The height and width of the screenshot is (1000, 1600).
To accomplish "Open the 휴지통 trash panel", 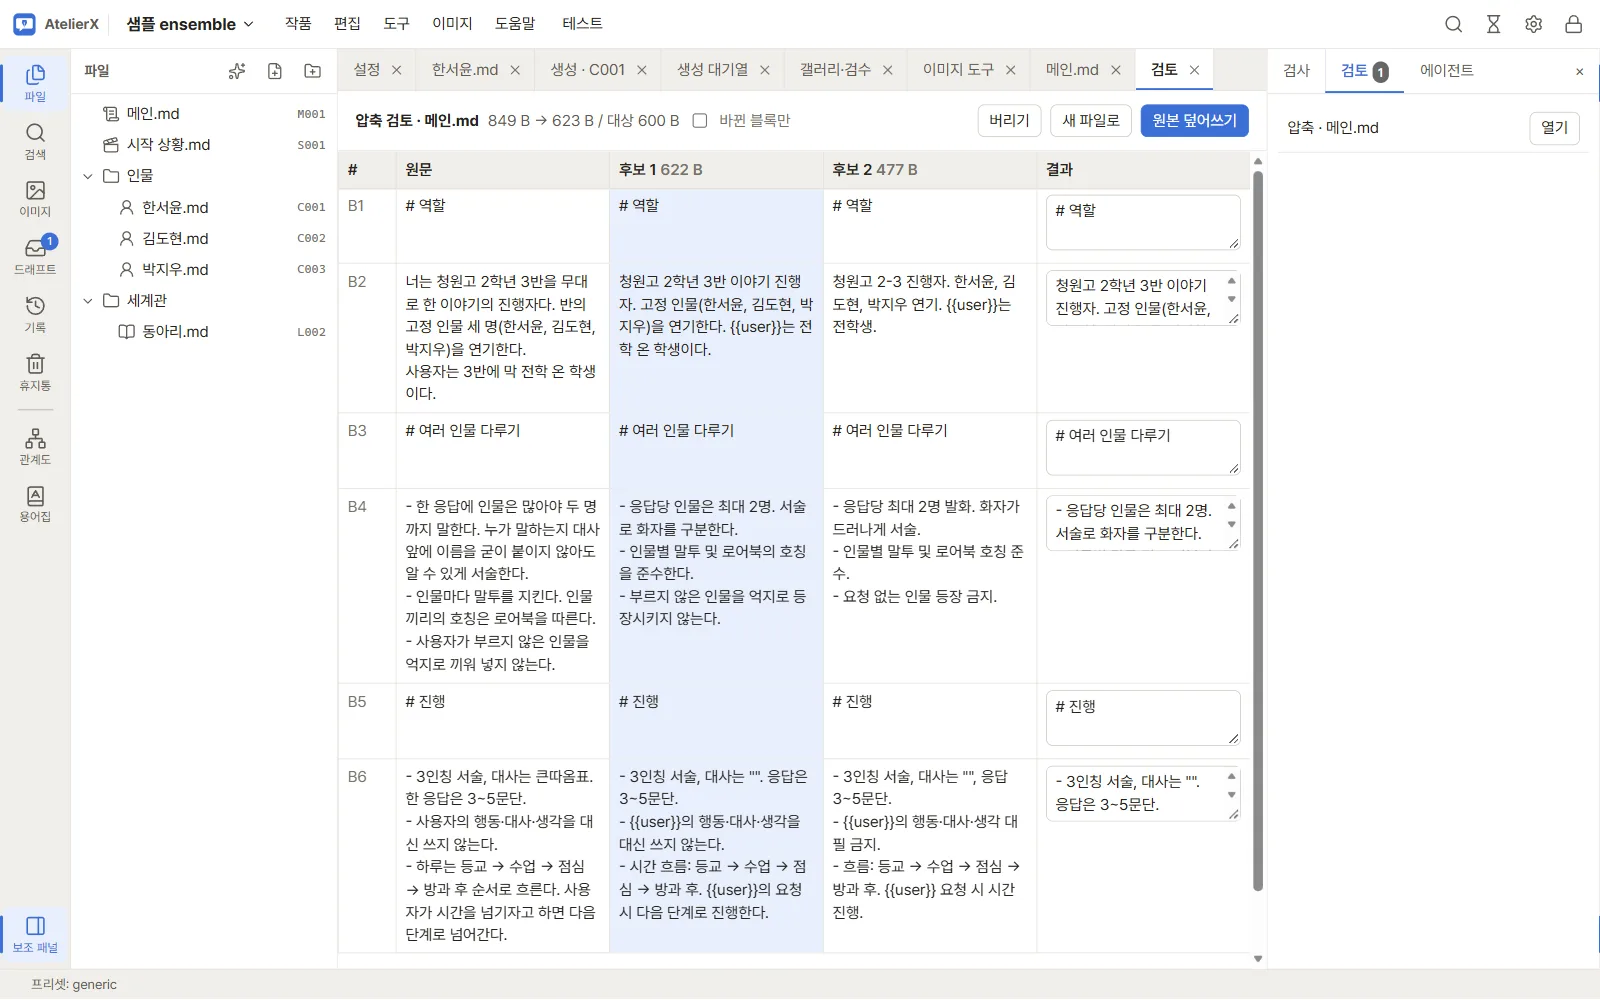I will 35,372.
